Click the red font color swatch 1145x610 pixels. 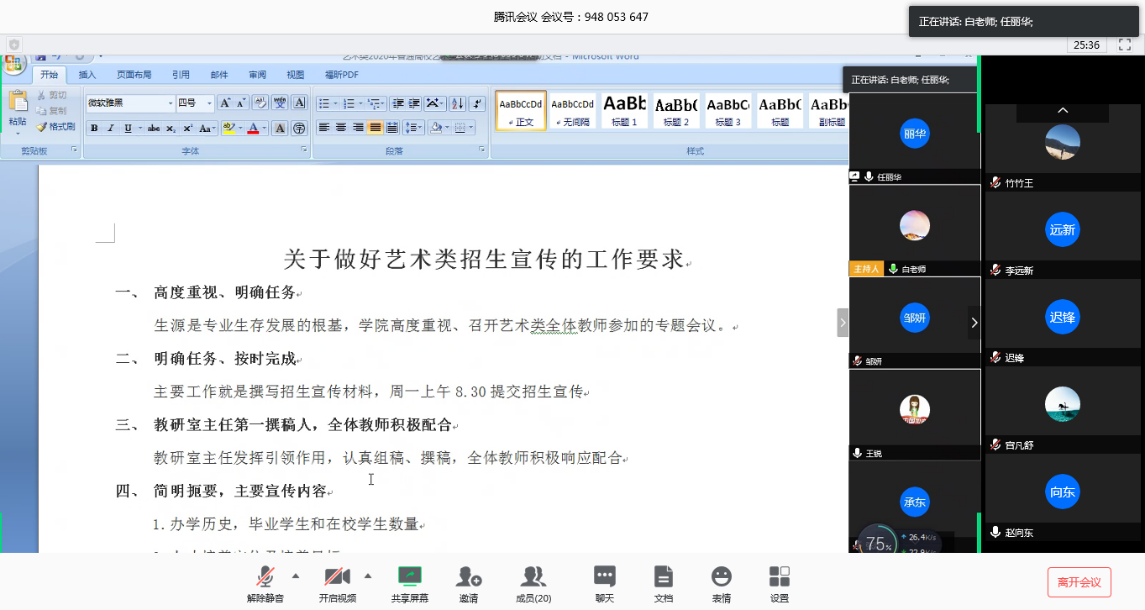pyautogui.click(x=252, y=128)
